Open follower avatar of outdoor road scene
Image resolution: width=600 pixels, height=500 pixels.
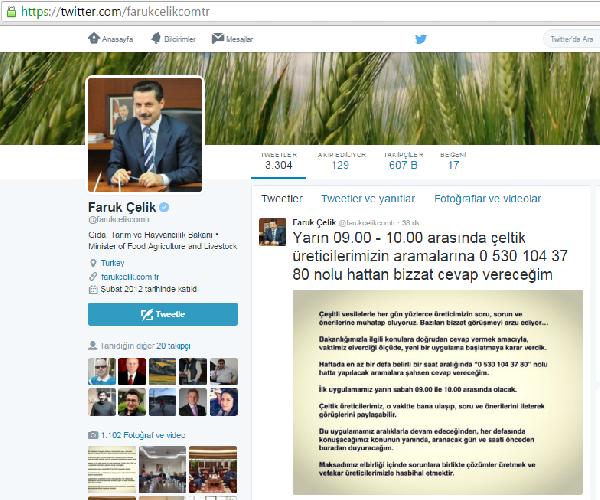(x=163, y=402)
